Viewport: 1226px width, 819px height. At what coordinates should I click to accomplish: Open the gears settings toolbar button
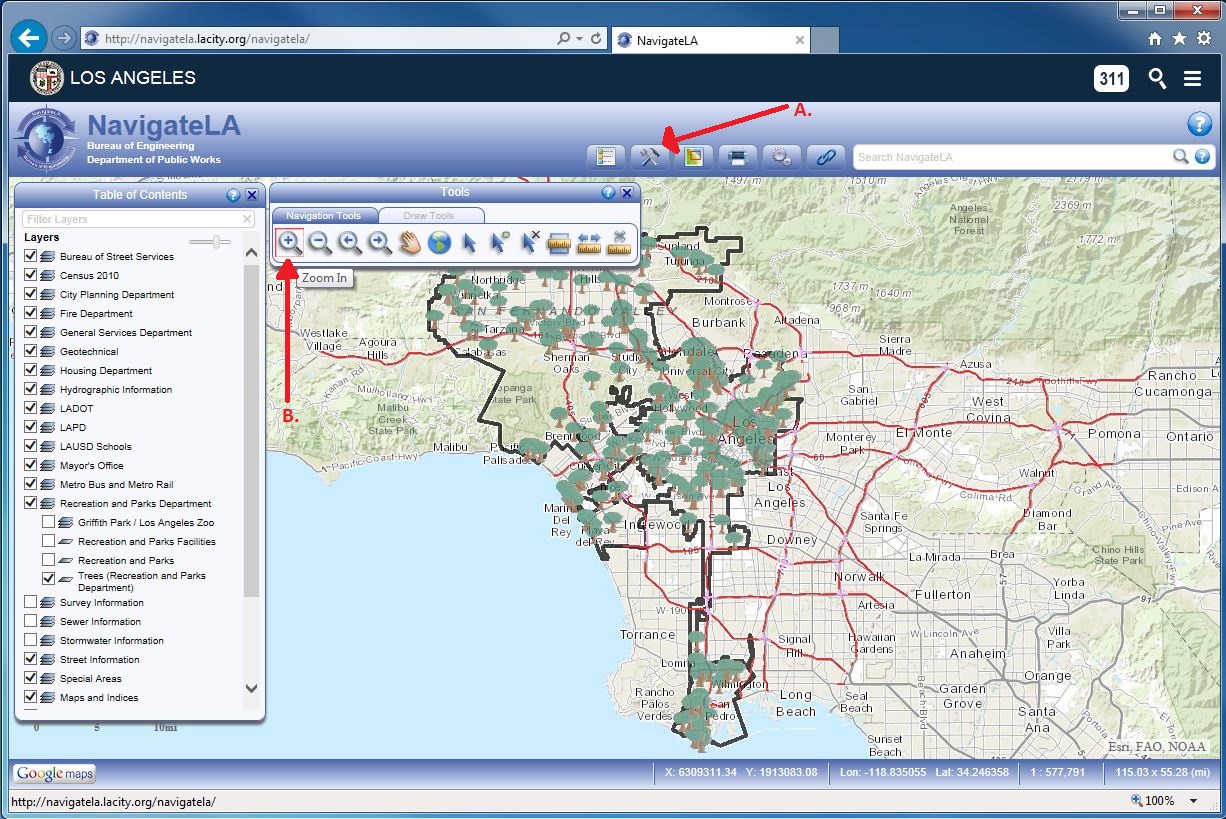781,157
